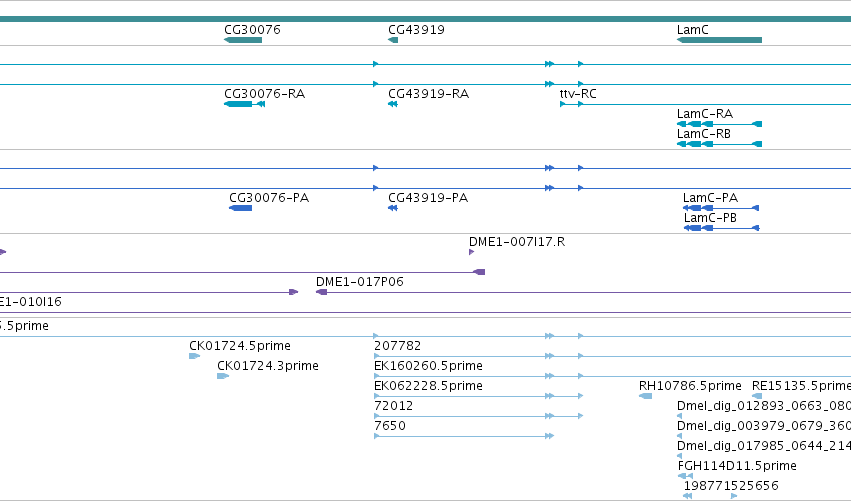
Task: Click the LamC gene label
Action: tap(693, 30)
